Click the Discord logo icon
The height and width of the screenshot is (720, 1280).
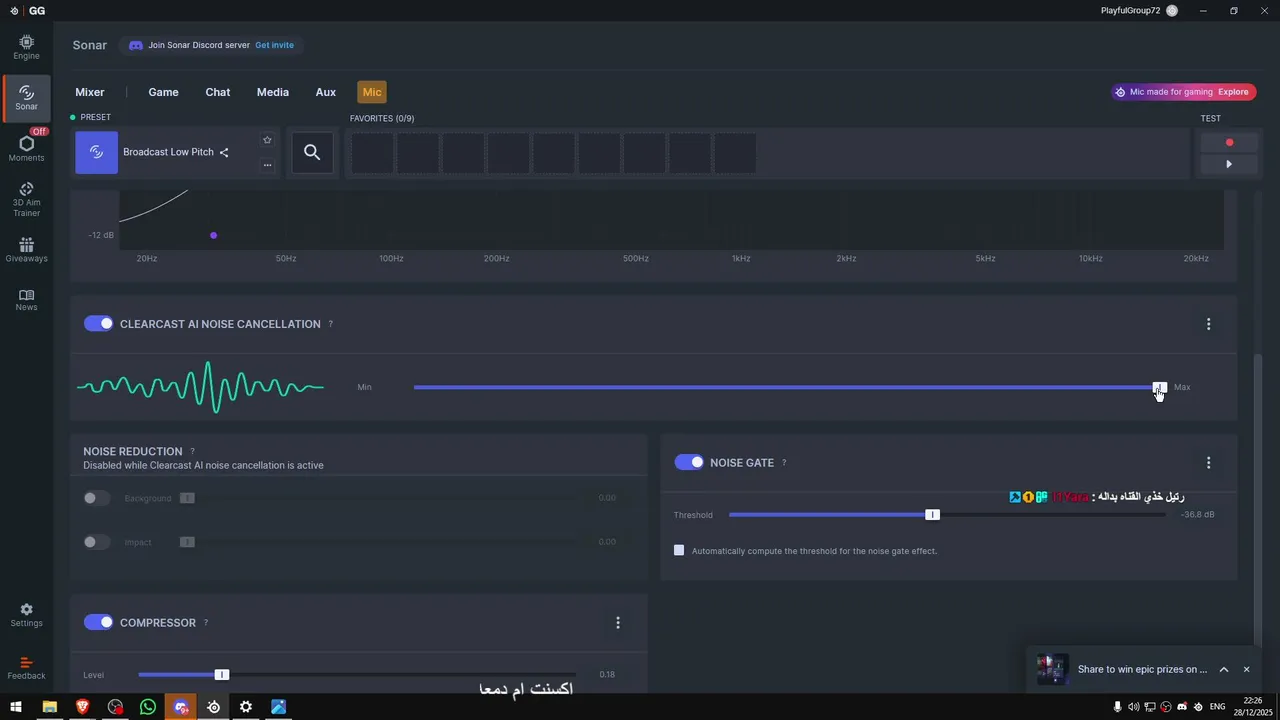point(136,45)
